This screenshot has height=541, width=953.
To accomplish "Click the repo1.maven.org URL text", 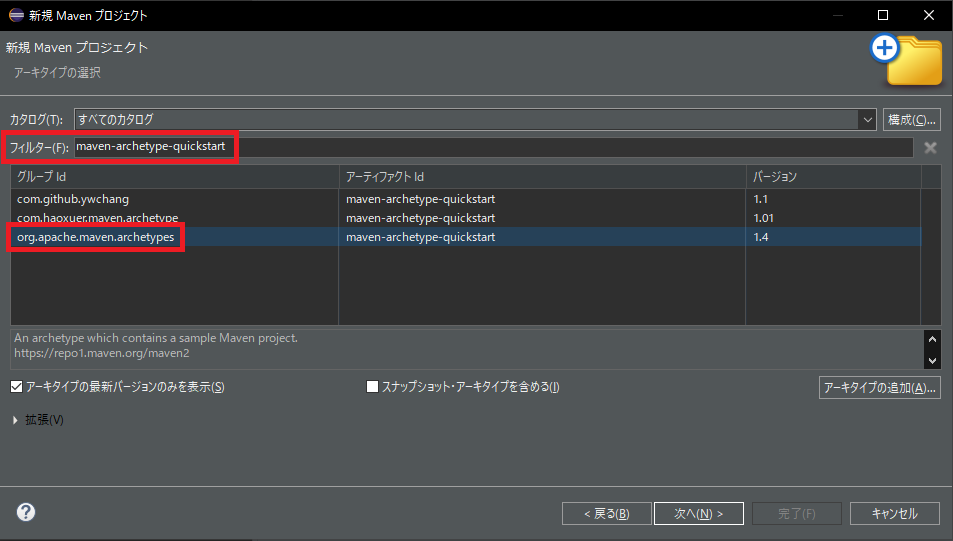I will point(101,353).
